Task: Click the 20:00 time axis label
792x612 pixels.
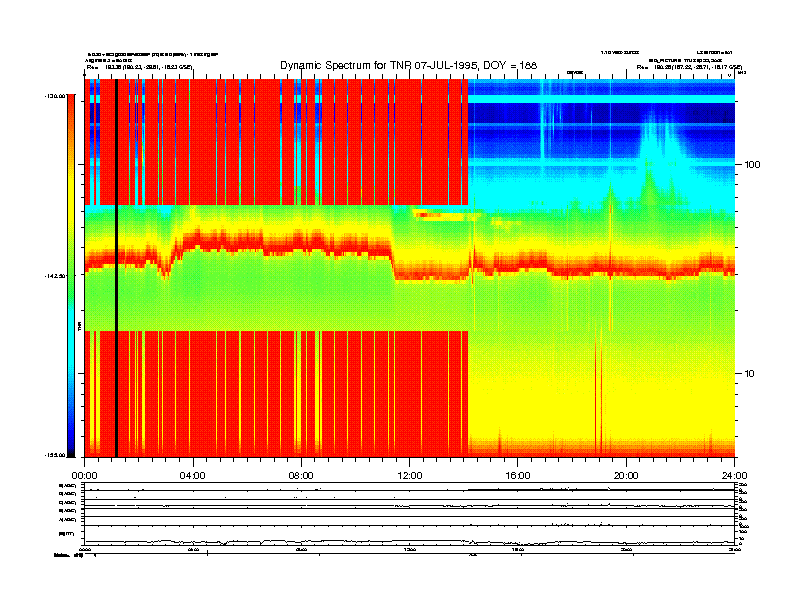Action: [x=626, y=476]
